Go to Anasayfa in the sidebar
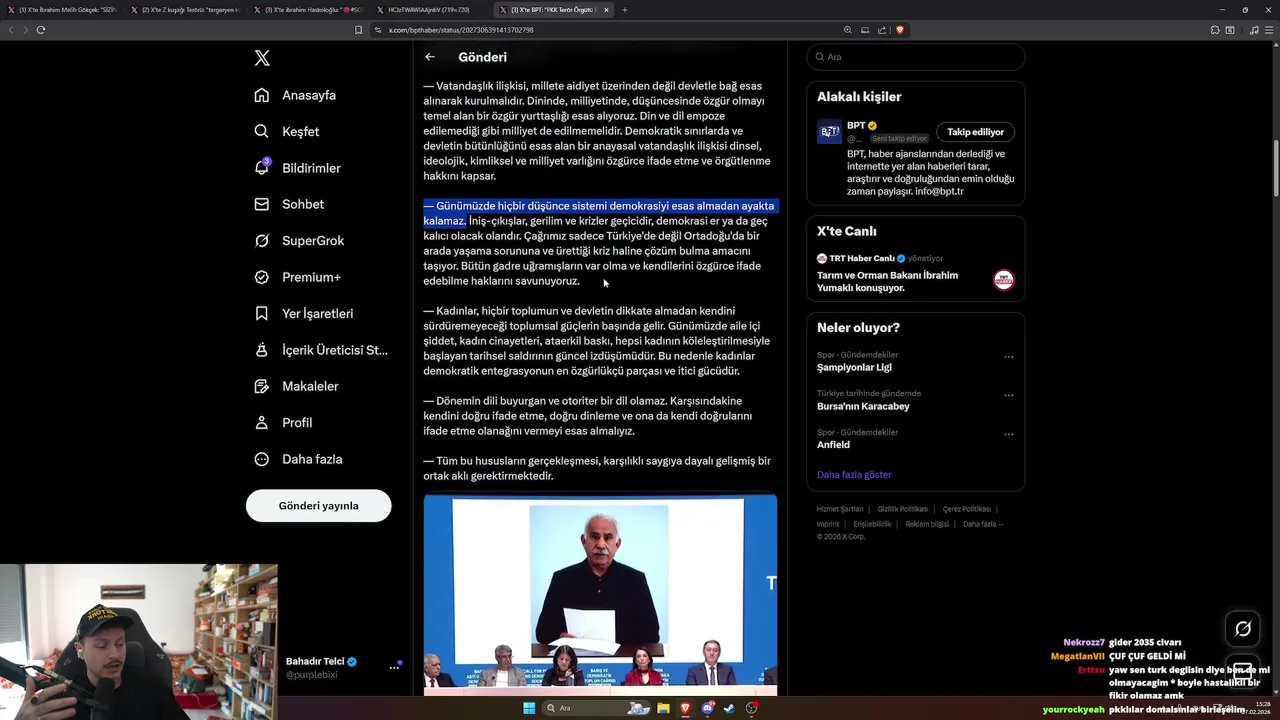Screen dimensions: 1280x720 [295, 95]
